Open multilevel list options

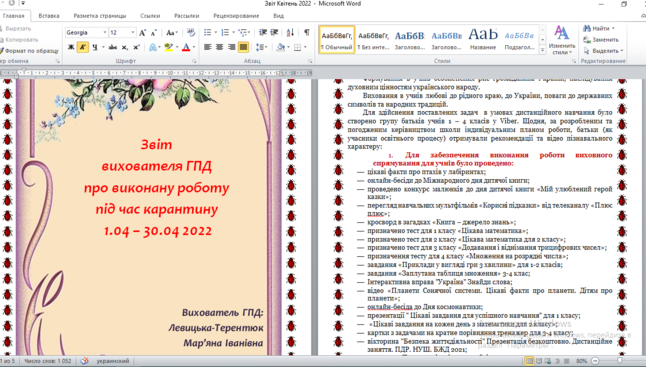[x=243, y=32]
